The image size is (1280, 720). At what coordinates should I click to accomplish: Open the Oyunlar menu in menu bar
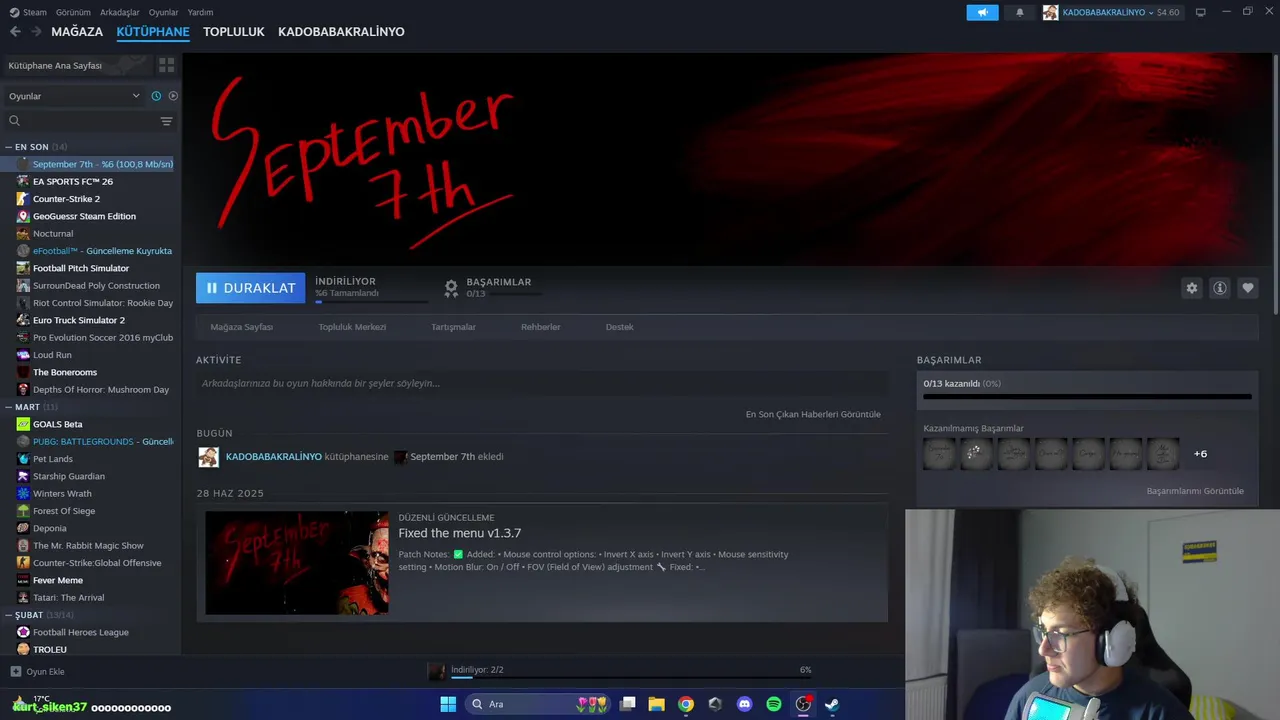pyautogui.click(x=163, y=12)
